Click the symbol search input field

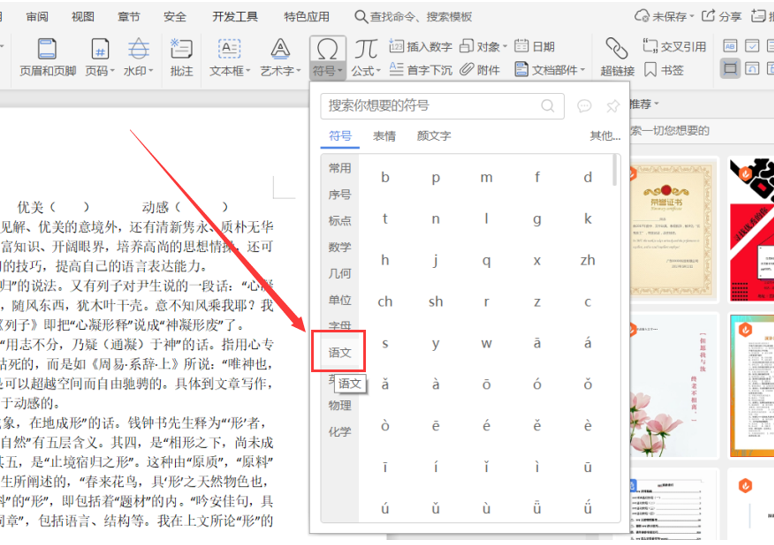(442, 106)
